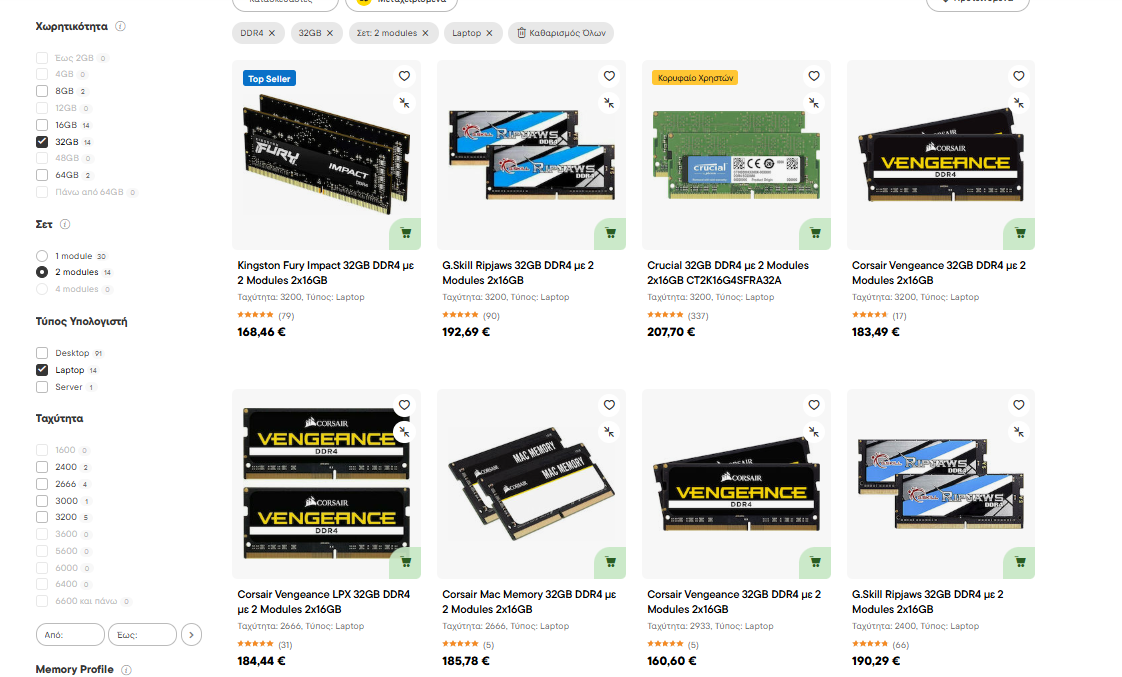Enable the Desktop computer type checkbox
This screenshot has height=677, width=1122.
pyautogui.click(x=42, y=353)
